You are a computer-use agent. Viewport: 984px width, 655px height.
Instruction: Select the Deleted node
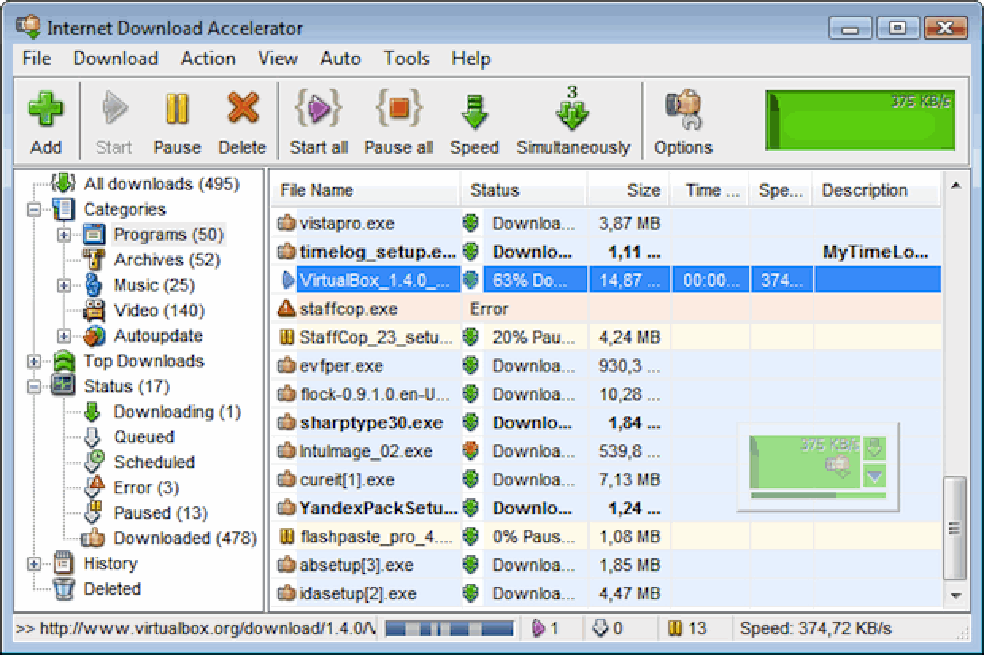(x=112, y=588)
